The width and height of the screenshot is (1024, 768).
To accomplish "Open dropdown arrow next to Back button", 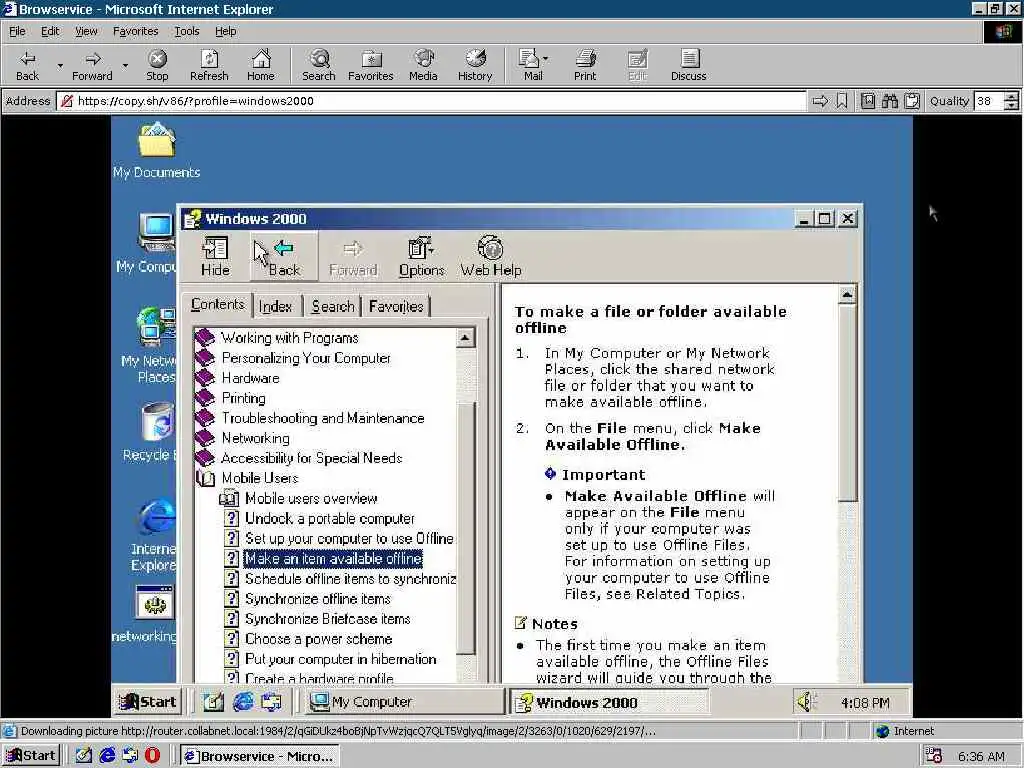I will pyautogui.click(x=60, y=65).
